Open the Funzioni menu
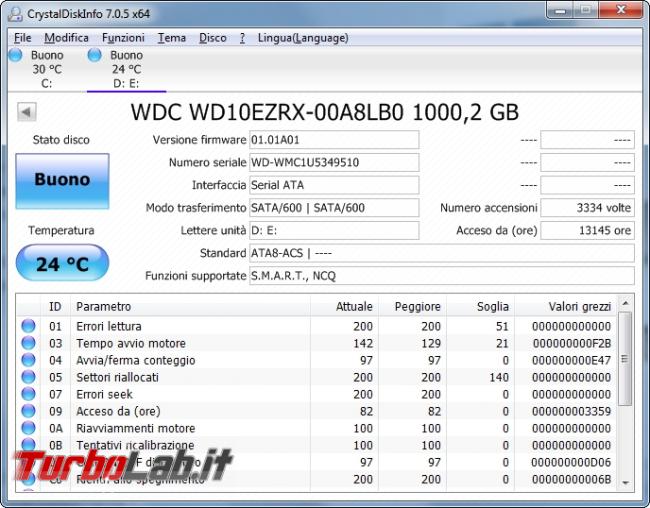 pyautogui.click(x=123, y=38)
